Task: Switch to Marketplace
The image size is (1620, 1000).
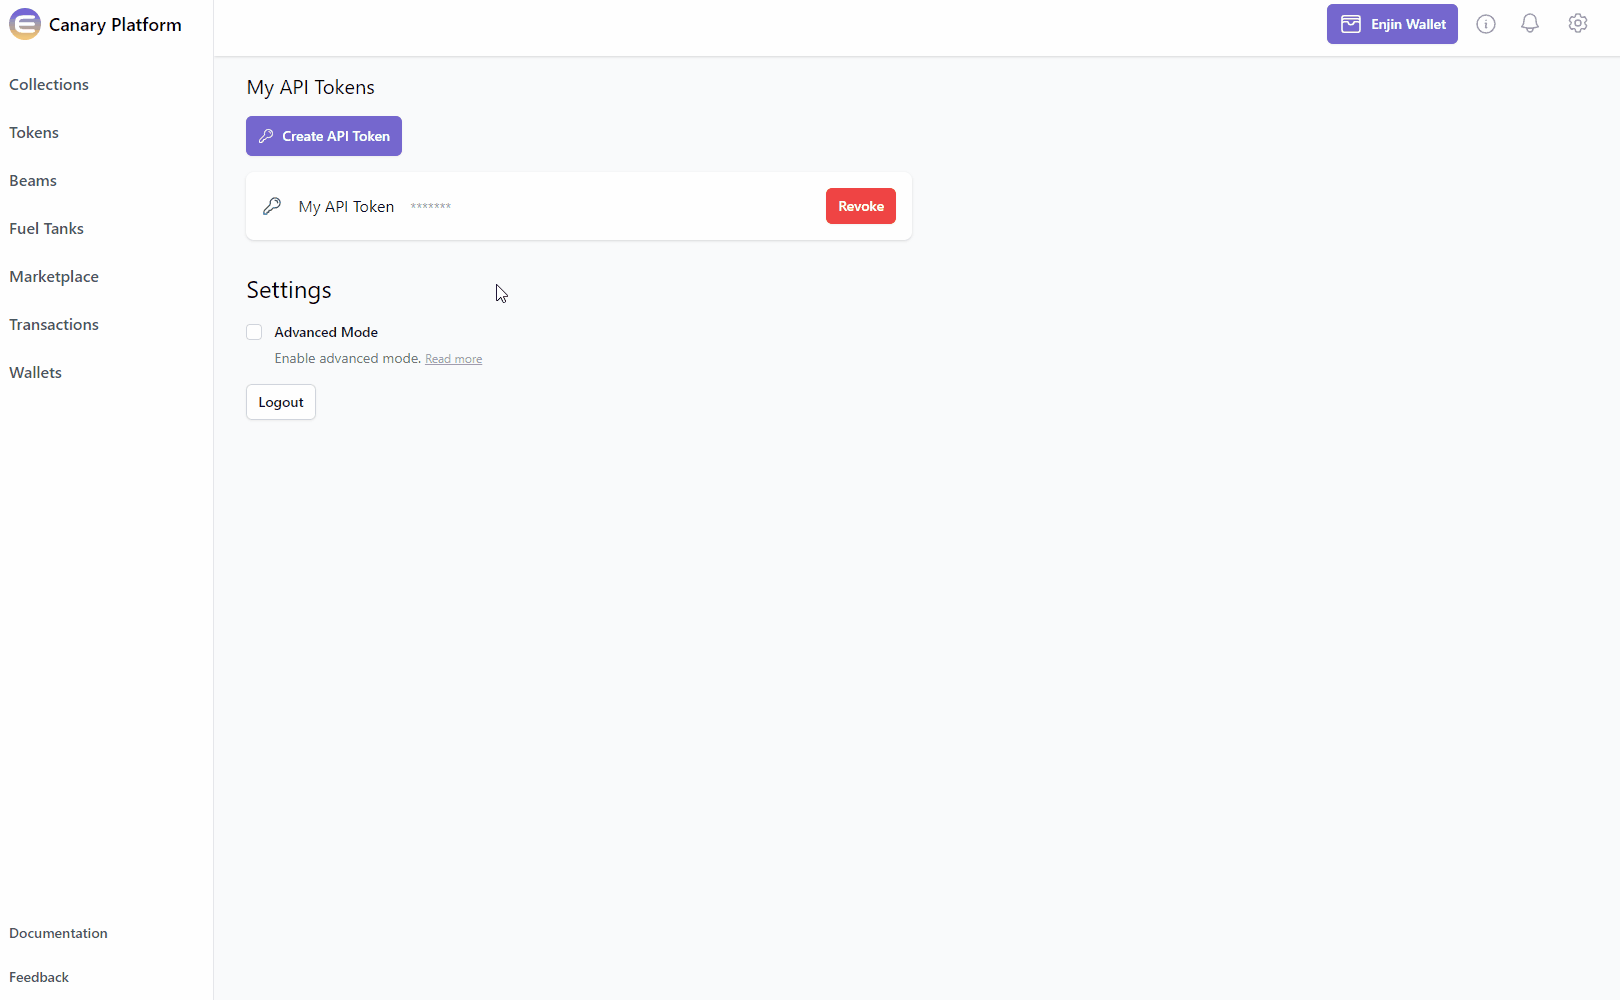Action: click(54, 276)
